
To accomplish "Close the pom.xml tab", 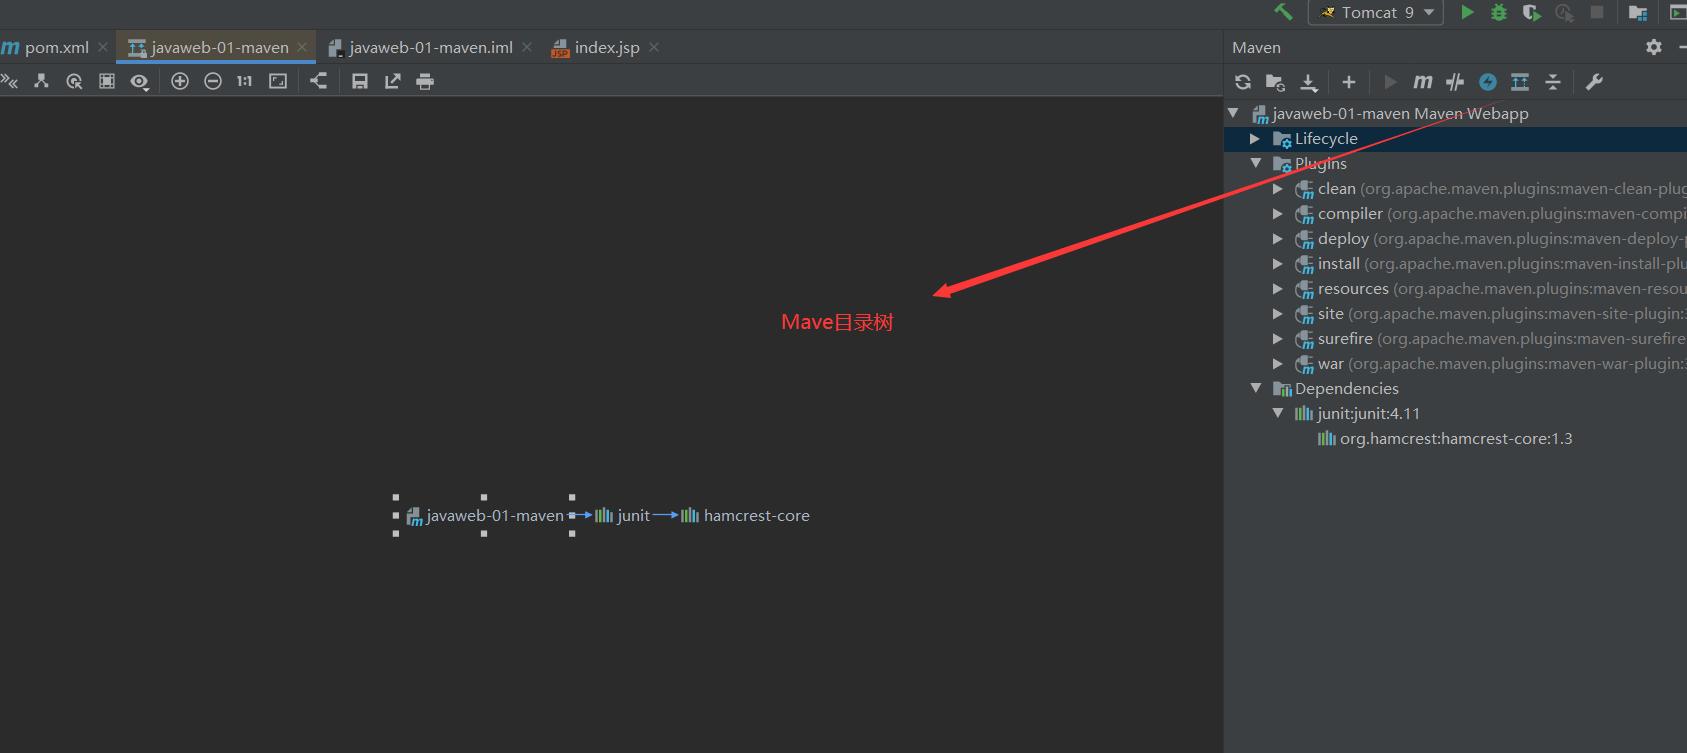I will coord(103,47).
